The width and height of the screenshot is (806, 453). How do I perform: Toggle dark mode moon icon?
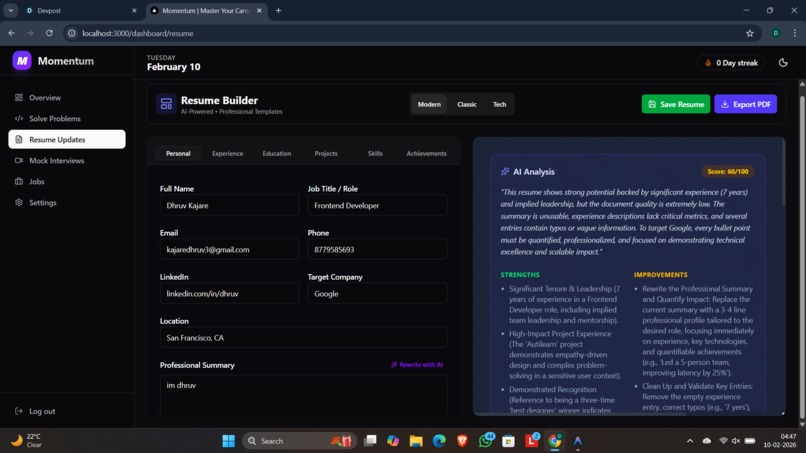783,63
